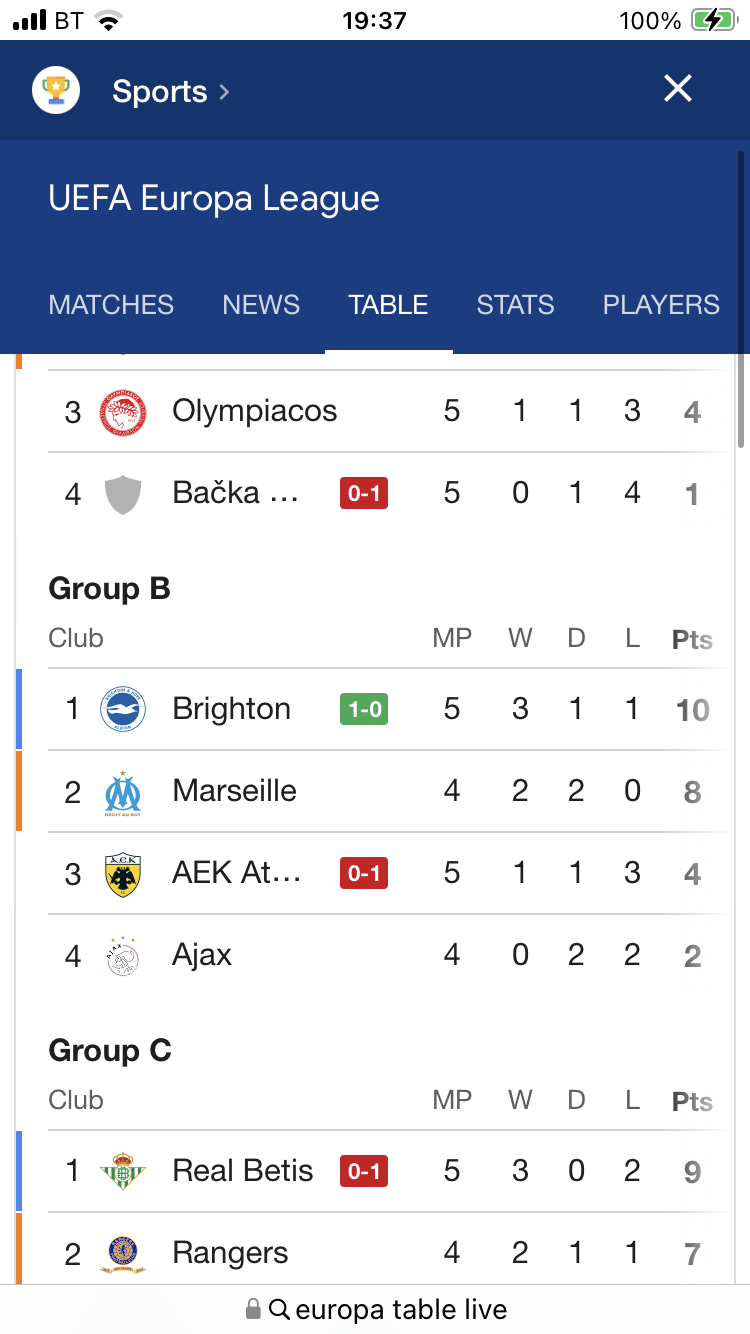
Task: Tap the Brighton club crest
Action: click(x=123, y=710)
